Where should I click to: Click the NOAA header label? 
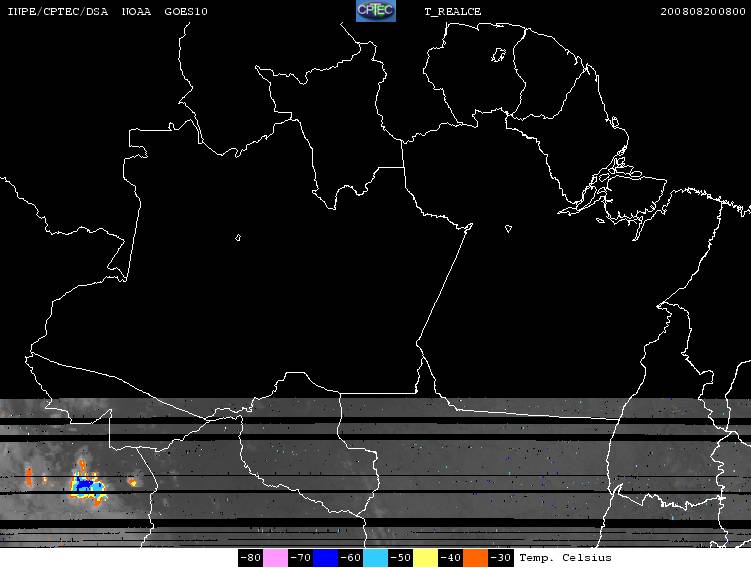136,11
